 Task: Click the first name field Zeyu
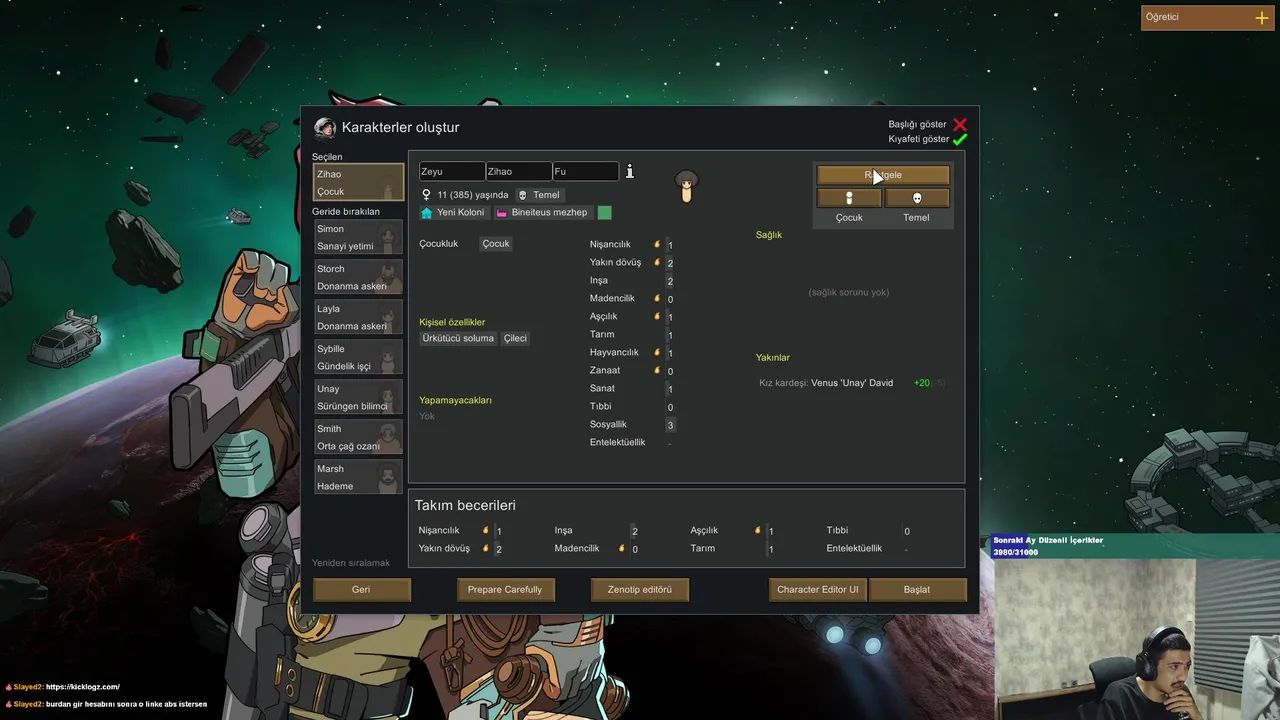[452, 171]
